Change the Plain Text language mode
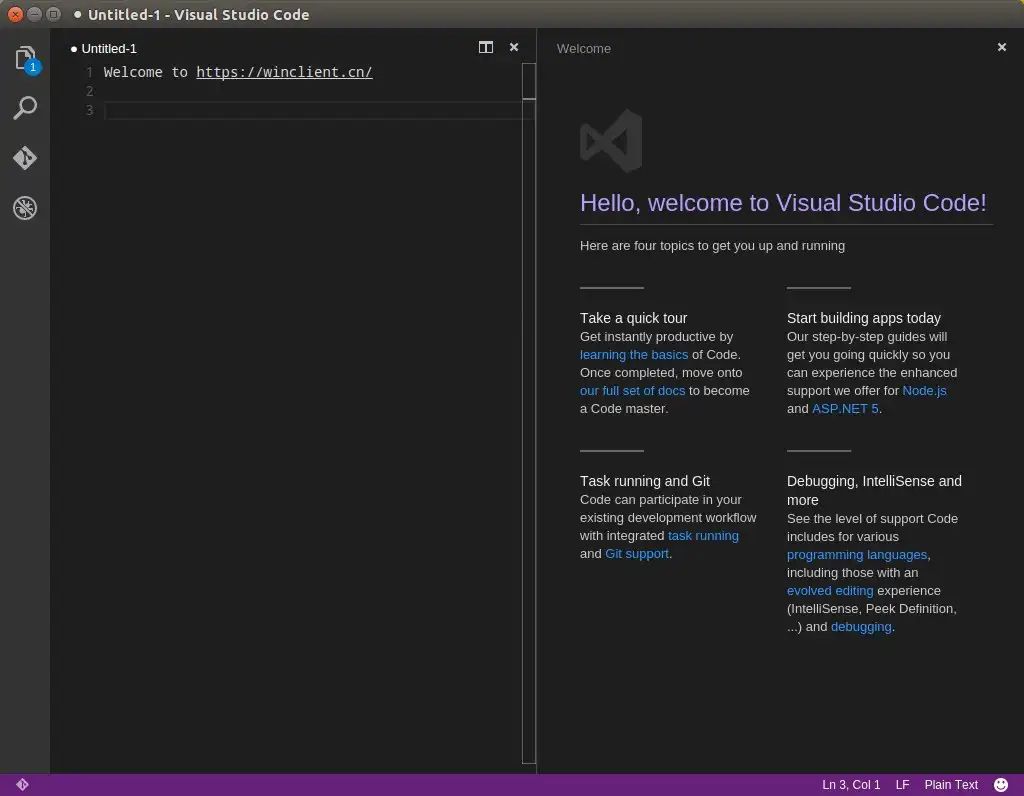This screenshot has height=796, width=1024. 951,784
